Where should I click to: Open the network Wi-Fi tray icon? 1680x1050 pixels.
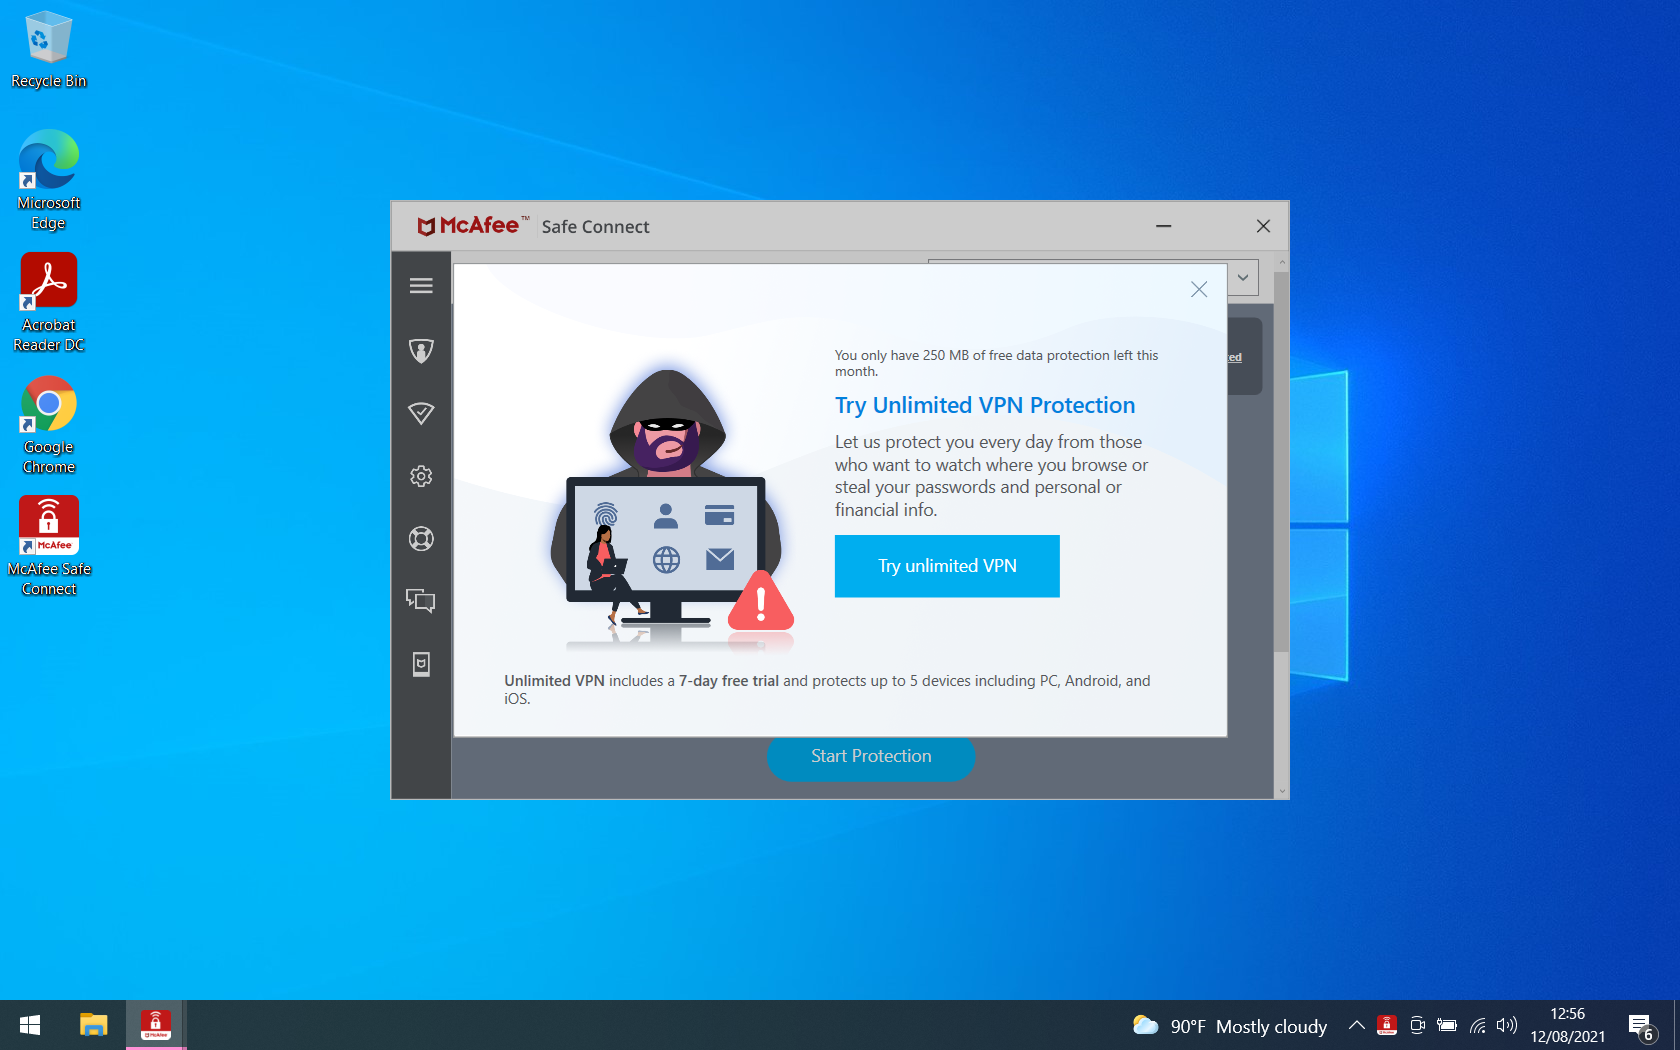click(1477, 1025)
